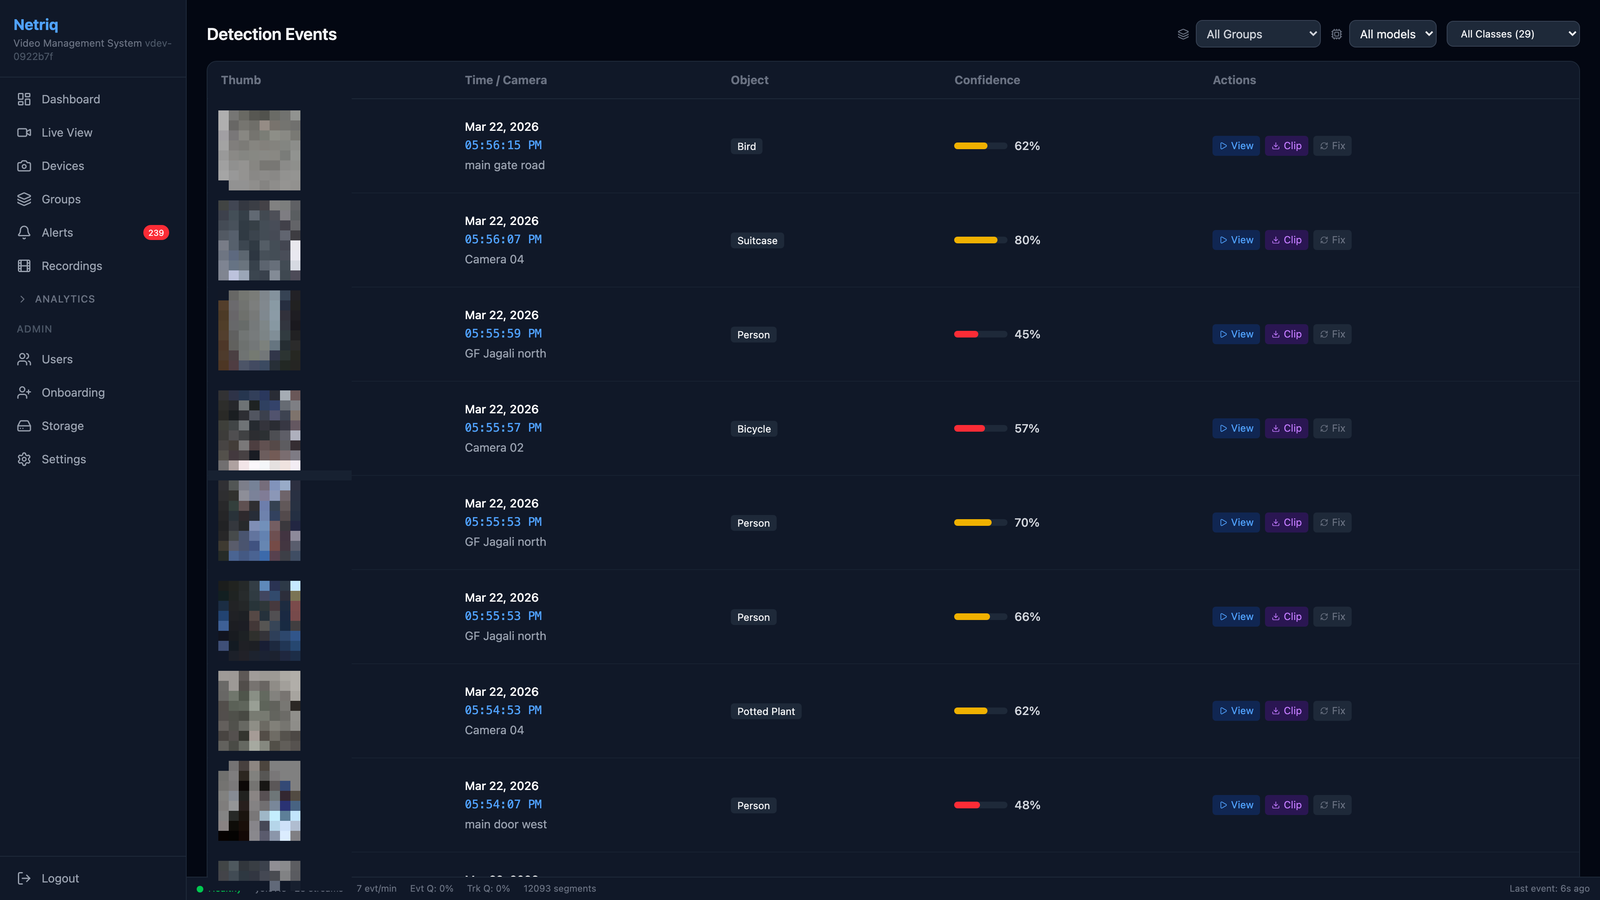
Task: Open the Bicycle event thumbnail
Action: [259, 430]
